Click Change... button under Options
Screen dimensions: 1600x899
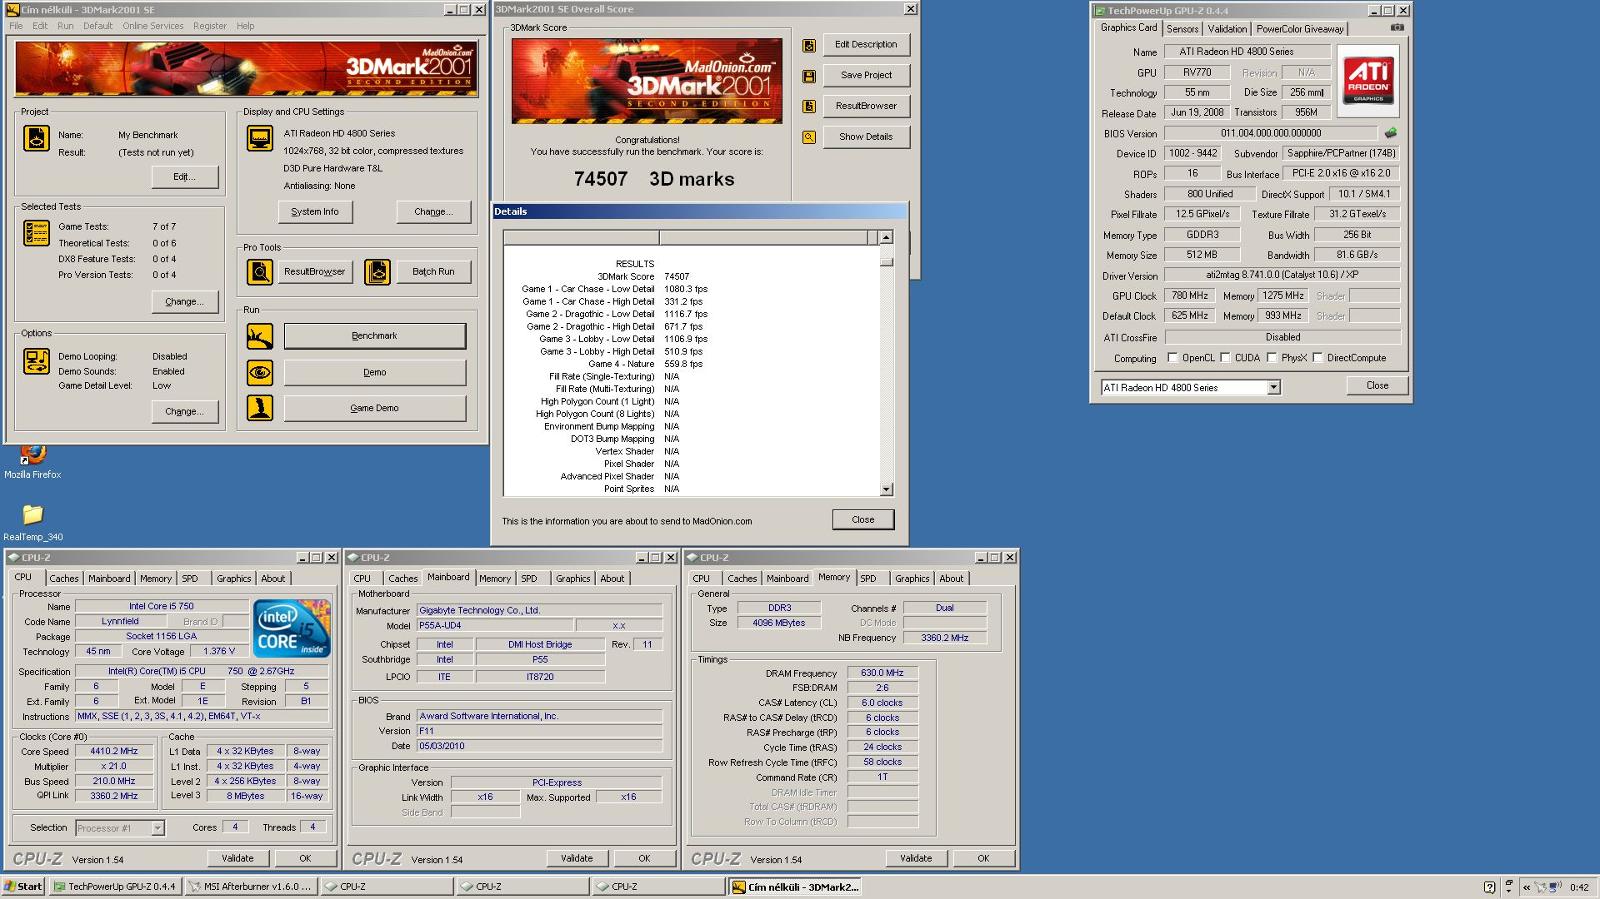pos(184,412)
